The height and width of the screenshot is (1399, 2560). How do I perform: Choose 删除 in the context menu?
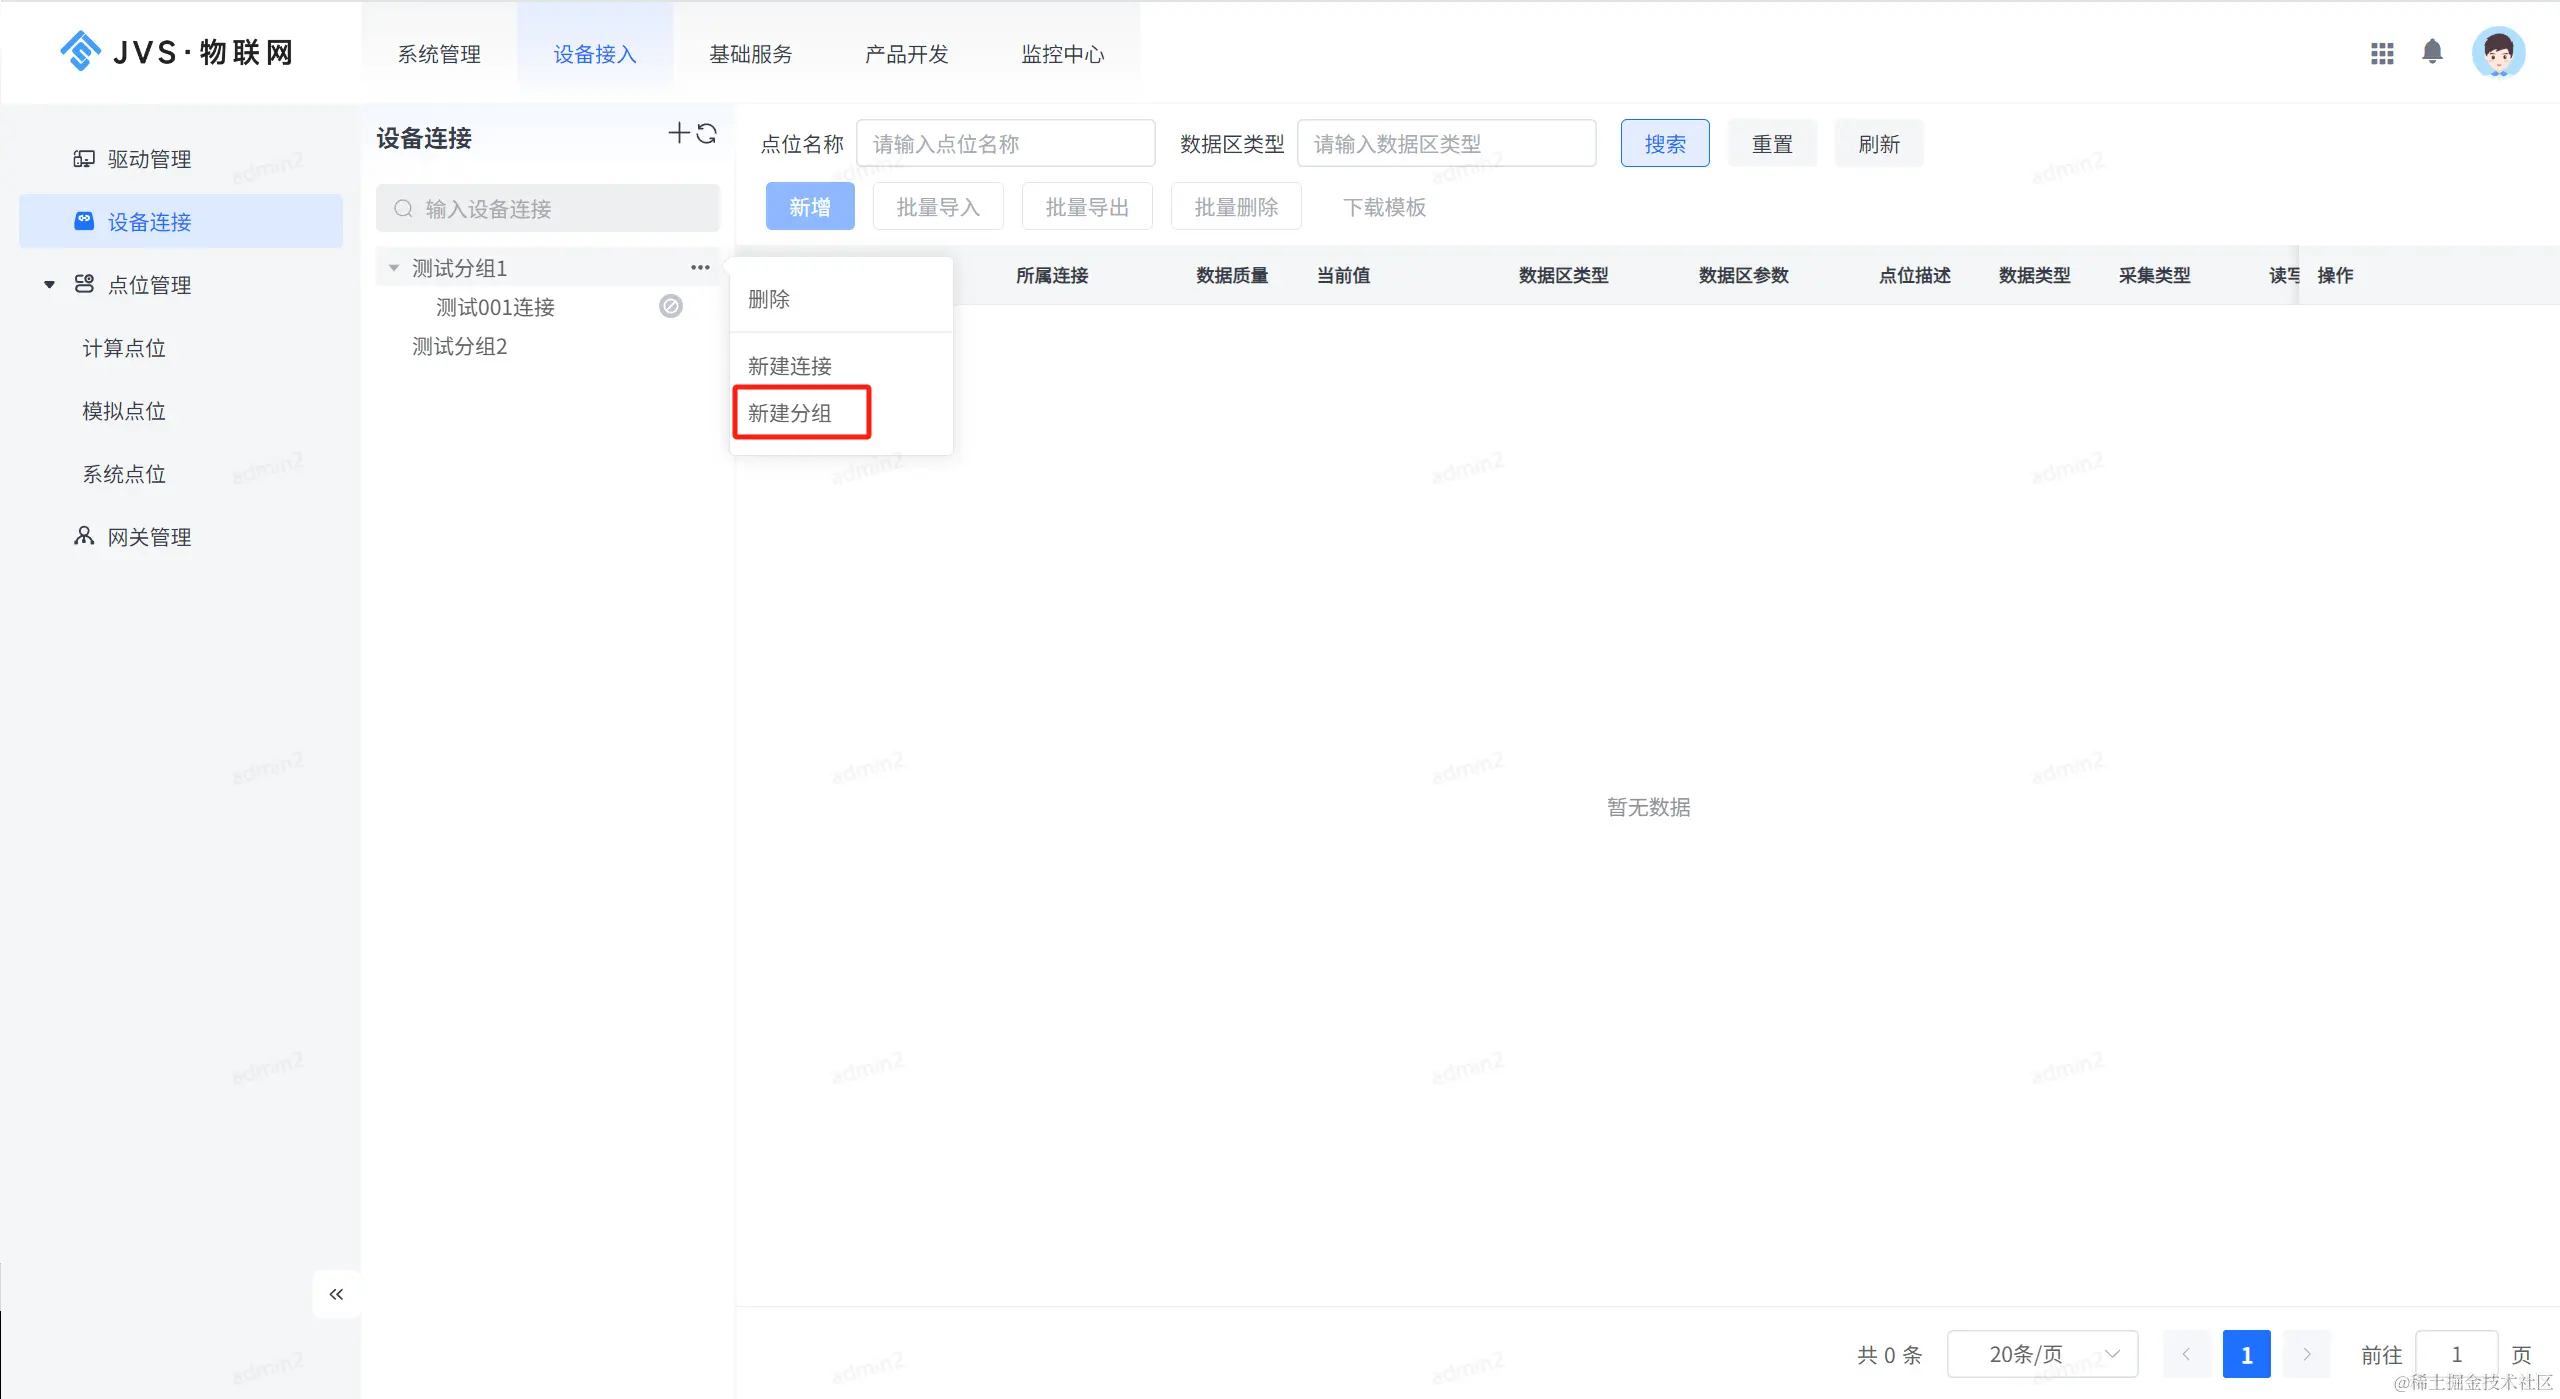coord(769,299)
